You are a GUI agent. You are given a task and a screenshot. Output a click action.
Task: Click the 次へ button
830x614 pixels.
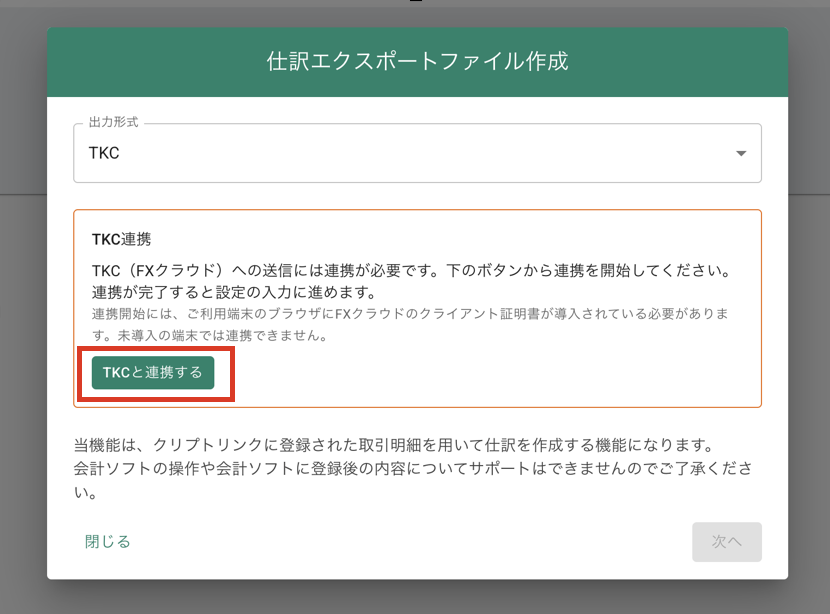pyautogui.click(x=727, y=542)
